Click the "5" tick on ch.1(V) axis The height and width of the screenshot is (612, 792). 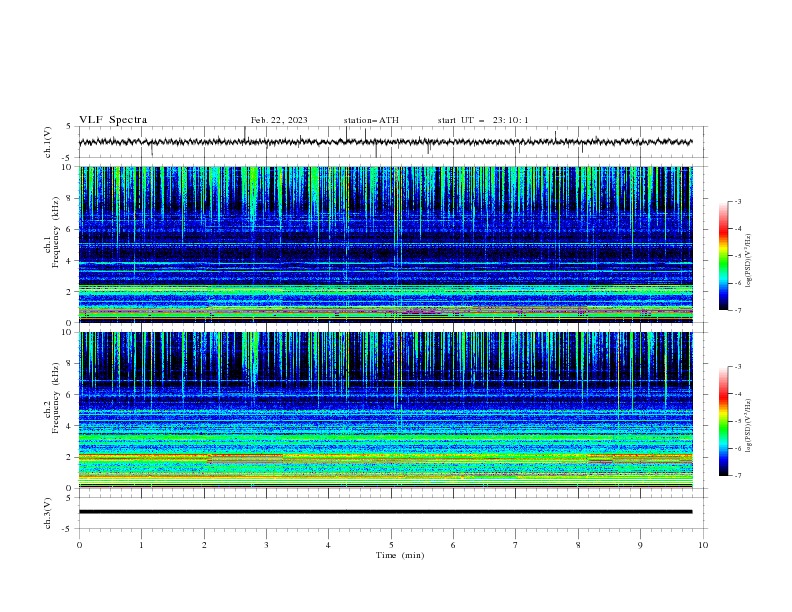[68, 126]
